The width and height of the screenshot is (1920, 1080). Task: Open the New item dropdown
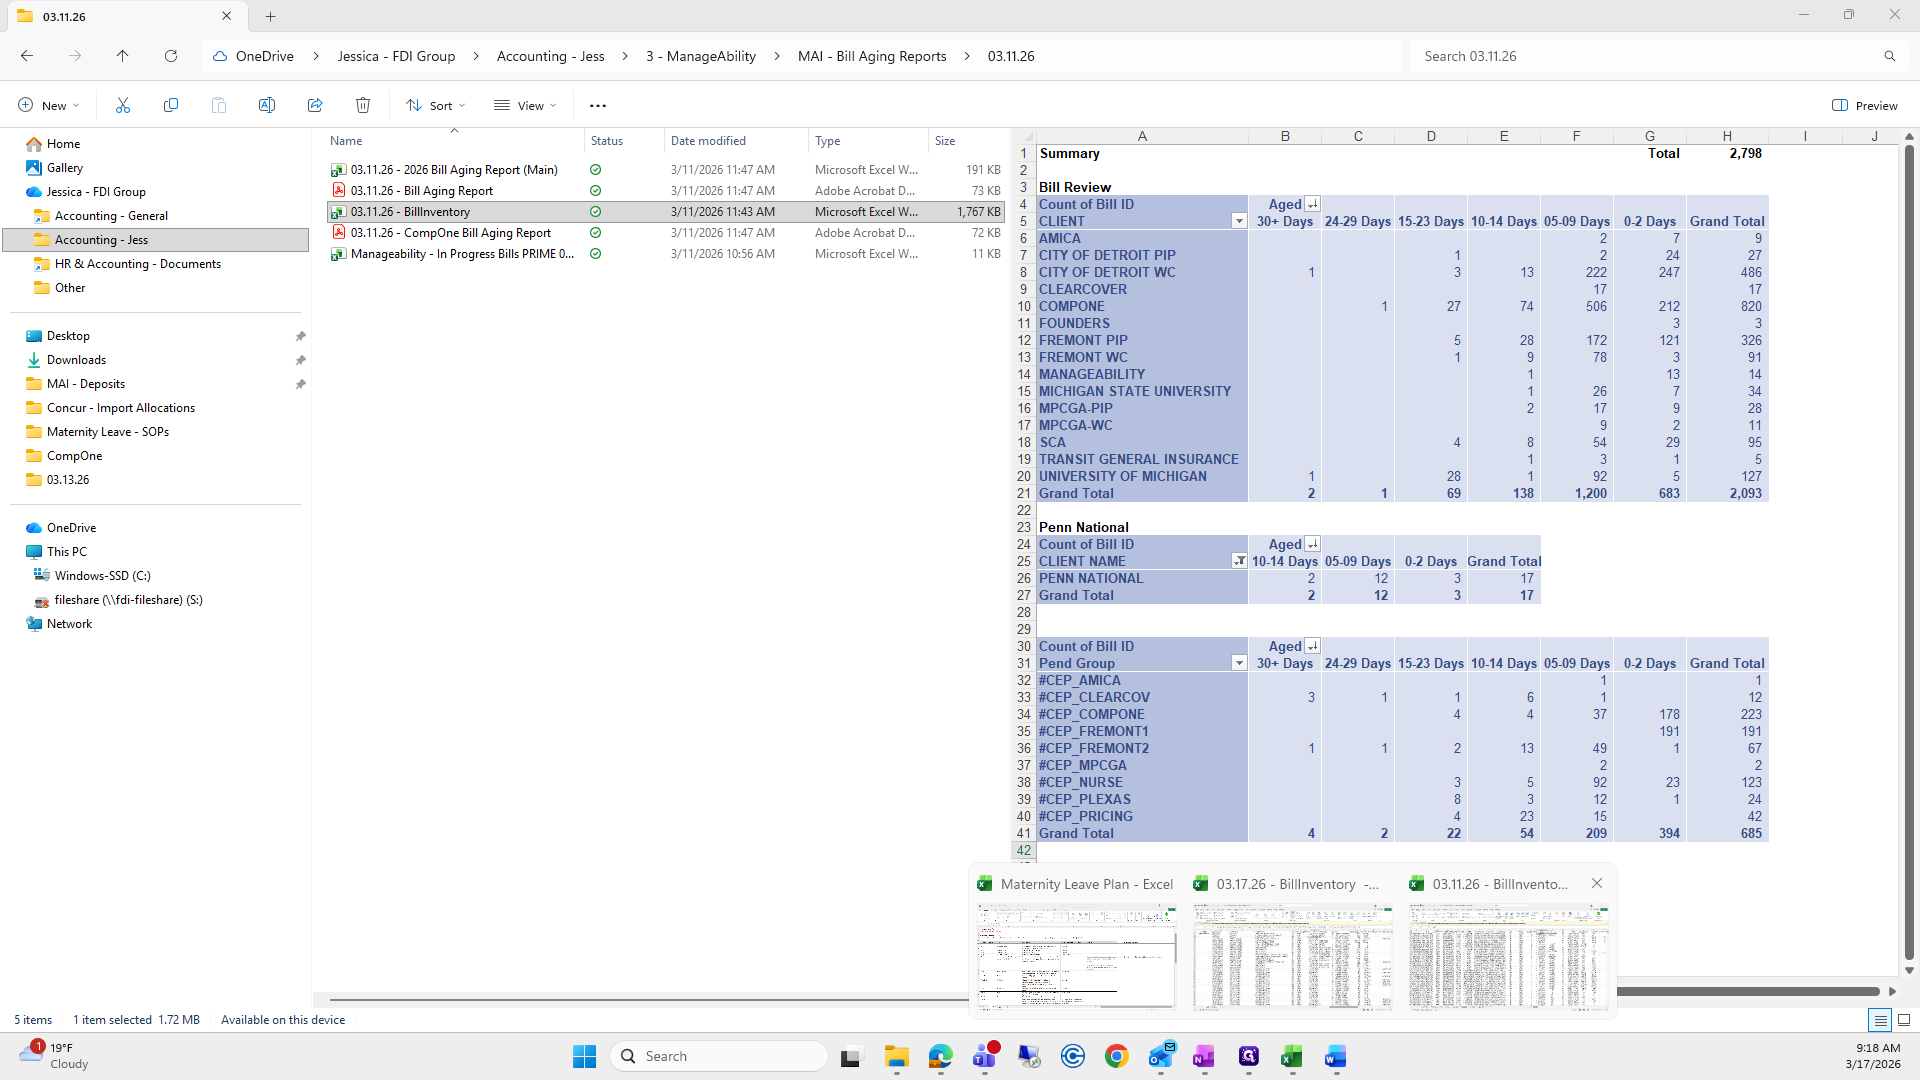(48, 105)
